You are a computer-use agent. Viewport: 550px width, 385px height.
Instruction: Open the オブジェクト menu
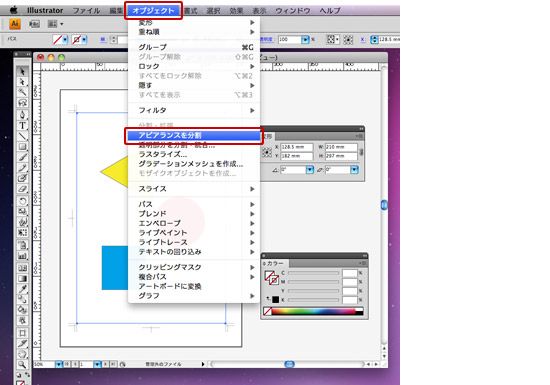pyautogui.click(x=153, y=11)
